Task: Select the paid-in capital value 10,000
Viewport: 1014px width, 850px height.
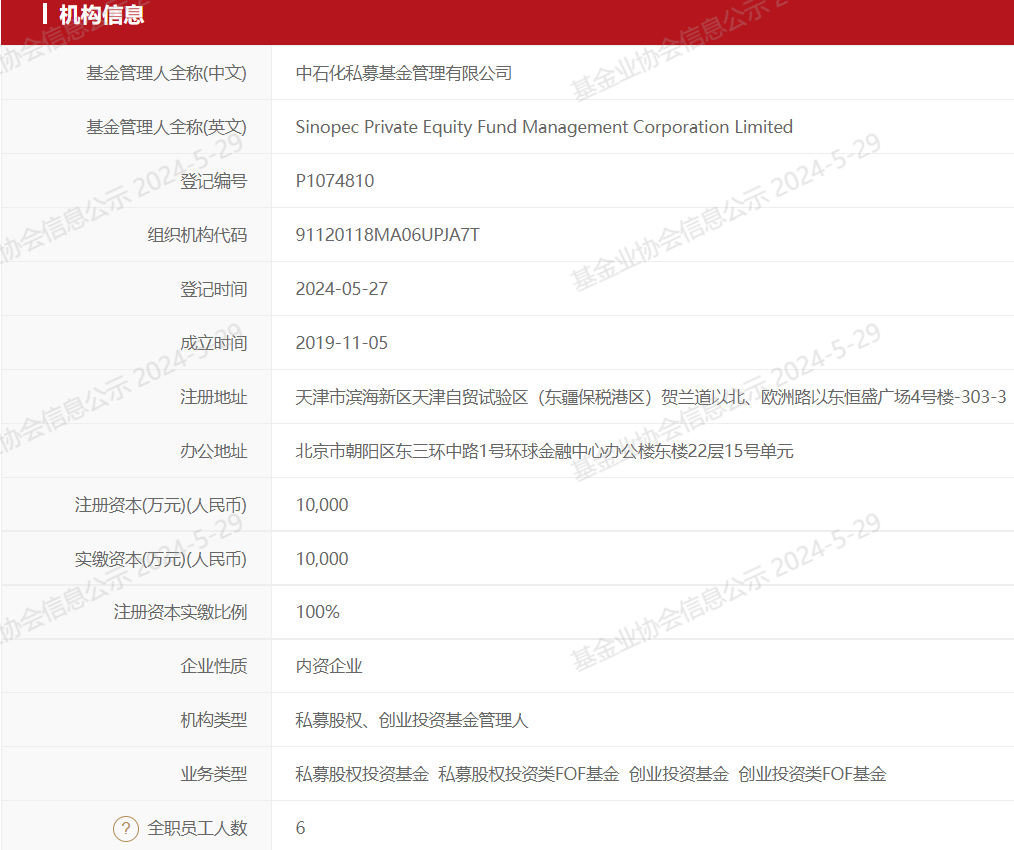Action: [322, 559]
